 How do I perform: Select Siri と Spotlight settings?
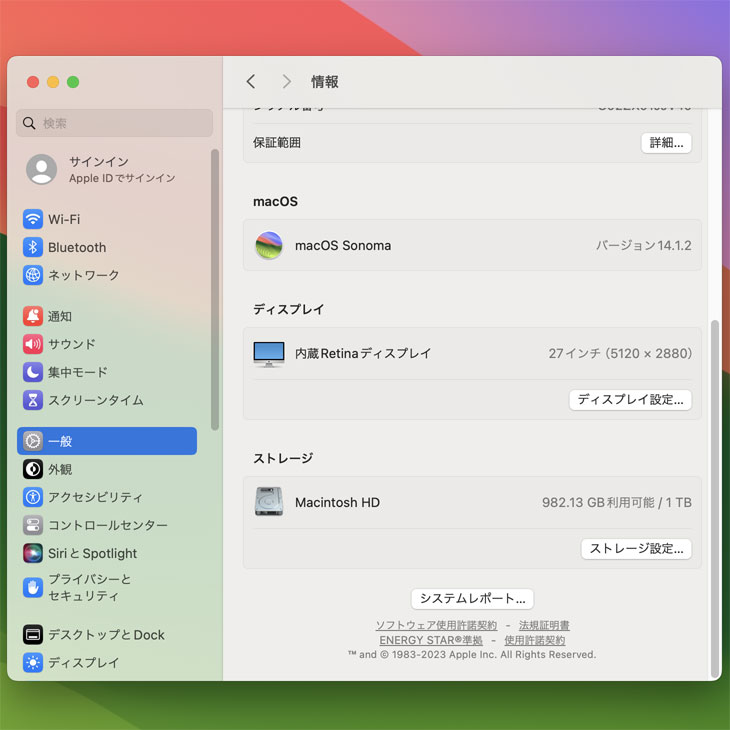click(92, 553)
